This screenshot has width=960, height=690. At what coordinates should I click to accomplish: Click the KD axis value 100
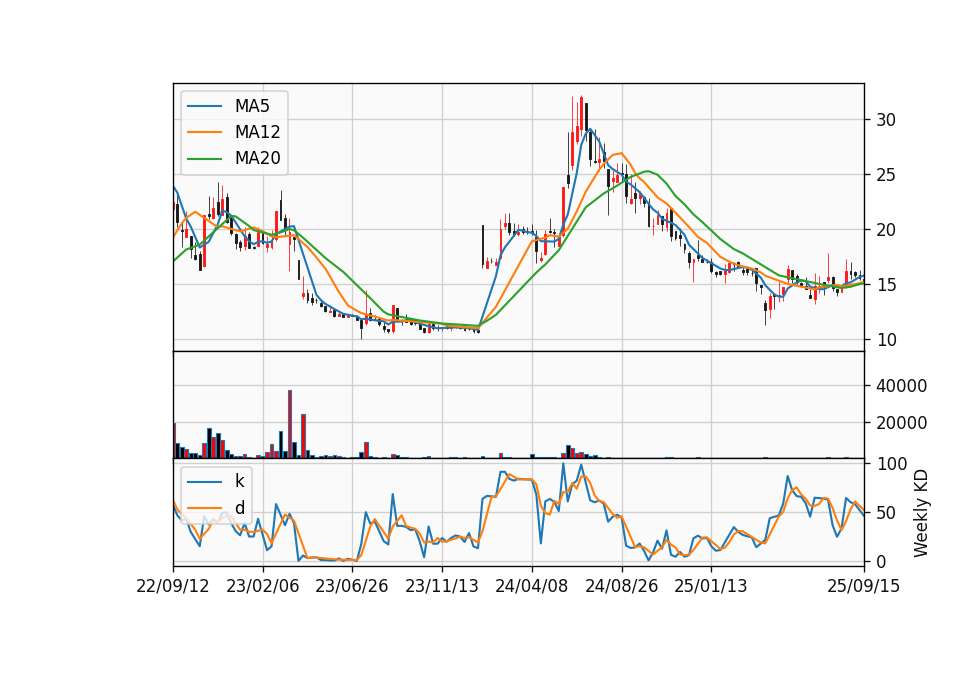tap(891, 464)
